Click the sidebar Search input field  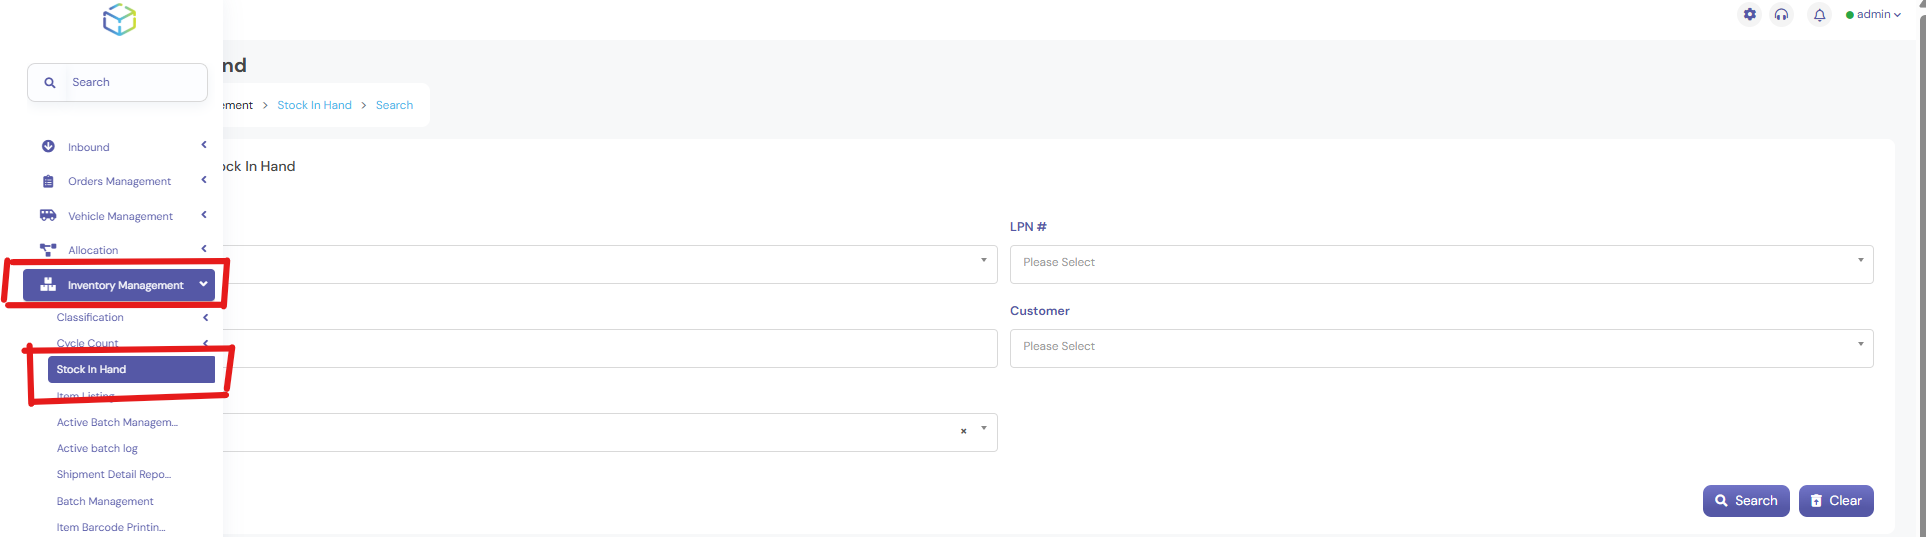[135, 82]
